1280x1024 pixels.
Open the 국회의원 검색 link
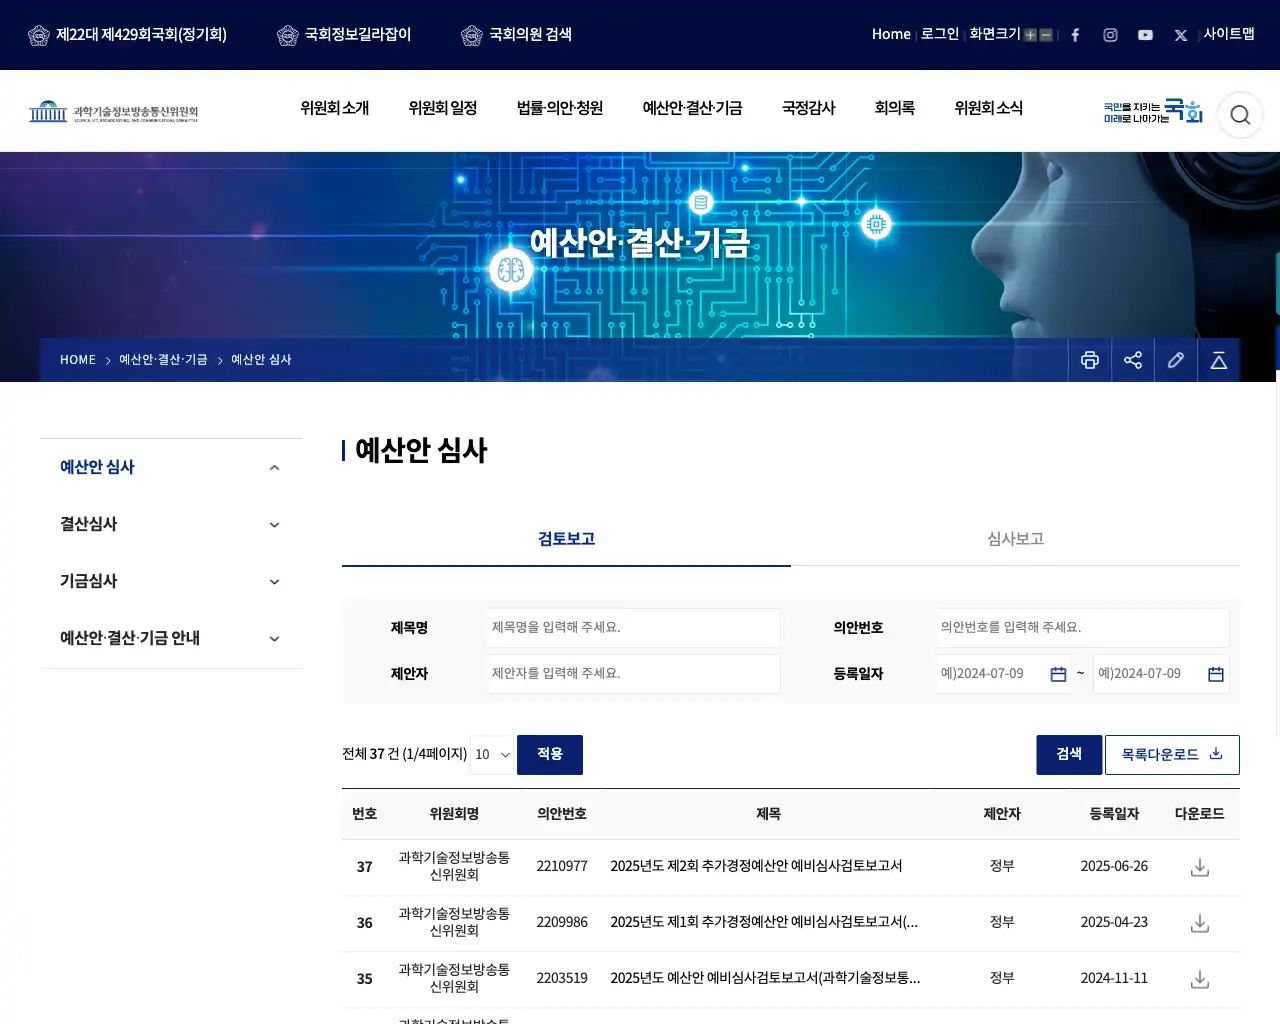coord(517,35)
